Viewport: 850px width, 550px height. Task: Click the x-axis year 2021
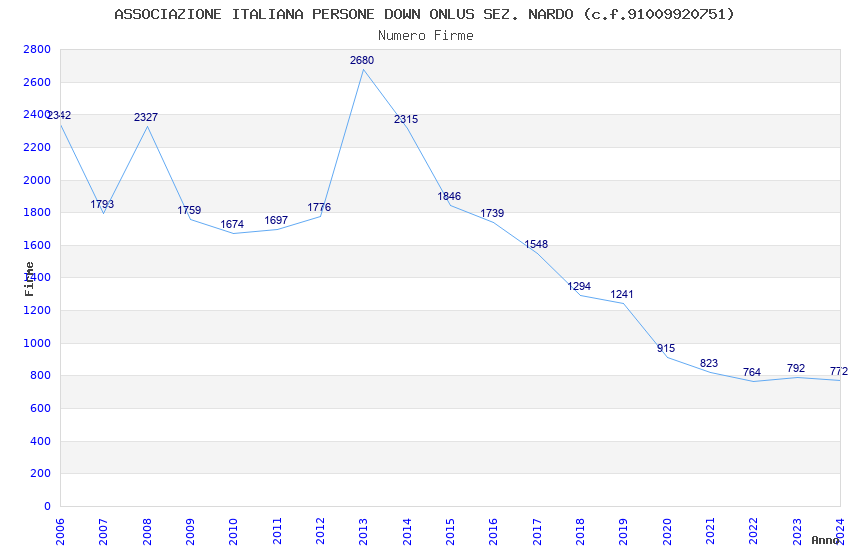tap(710, 531)
